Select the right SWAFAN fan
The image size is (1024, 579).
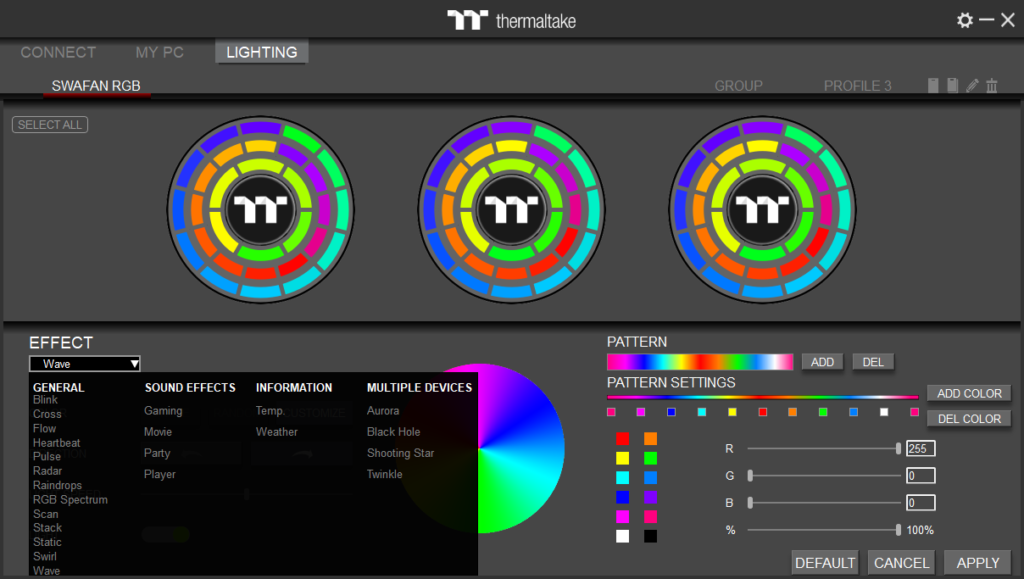(x=762, y=210)
